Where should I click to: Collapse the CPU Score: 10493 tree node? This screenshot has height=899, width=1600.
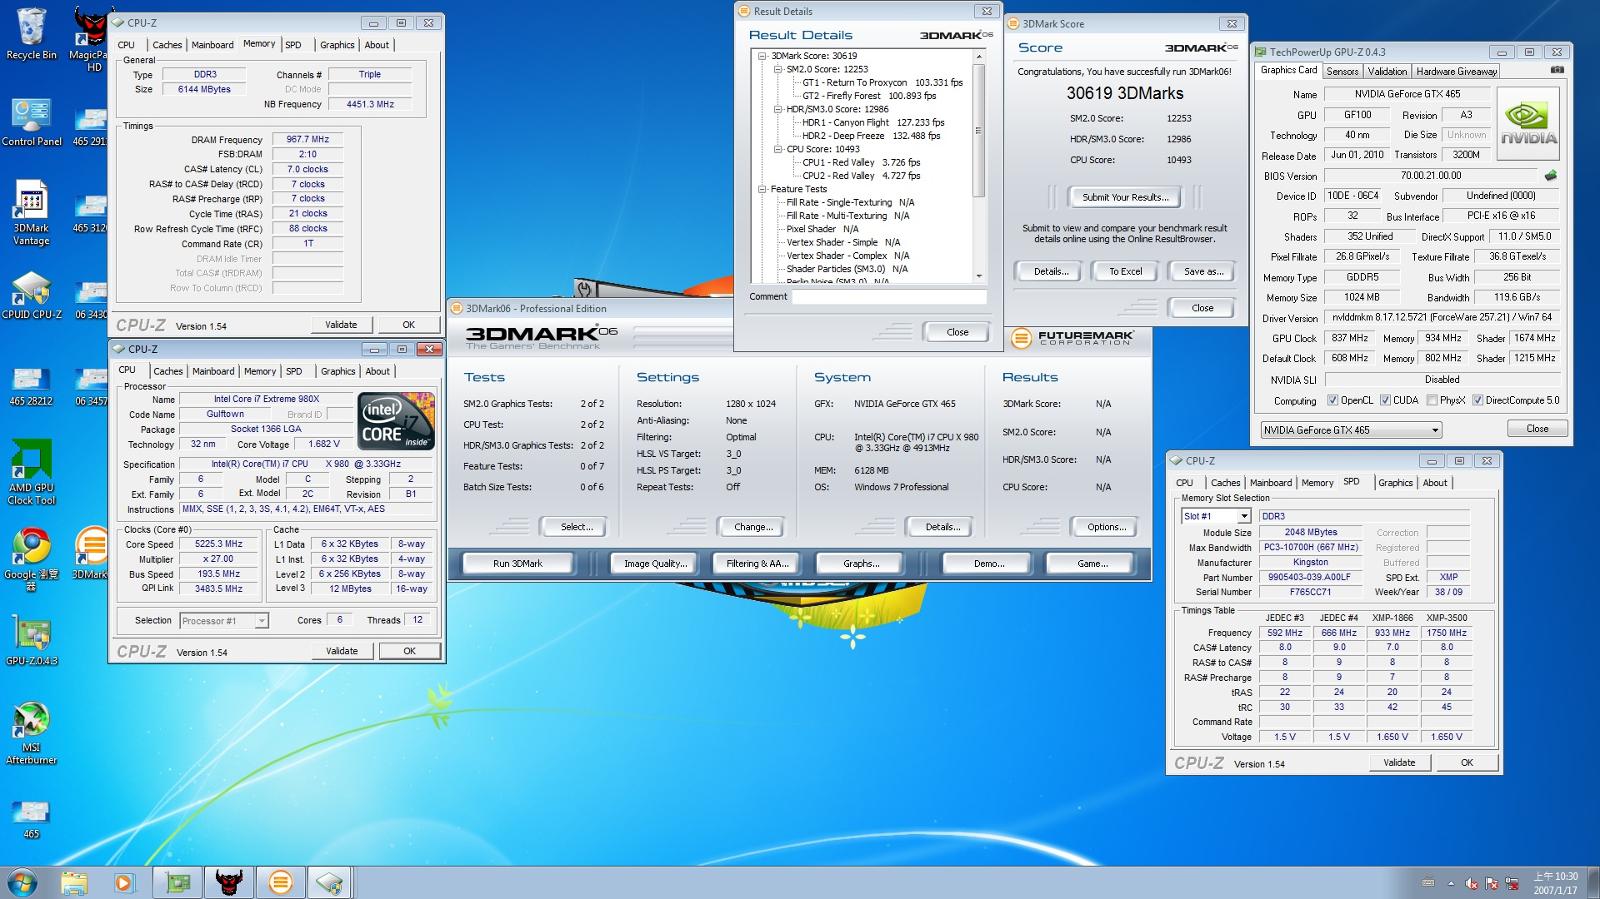click(778, 149)
